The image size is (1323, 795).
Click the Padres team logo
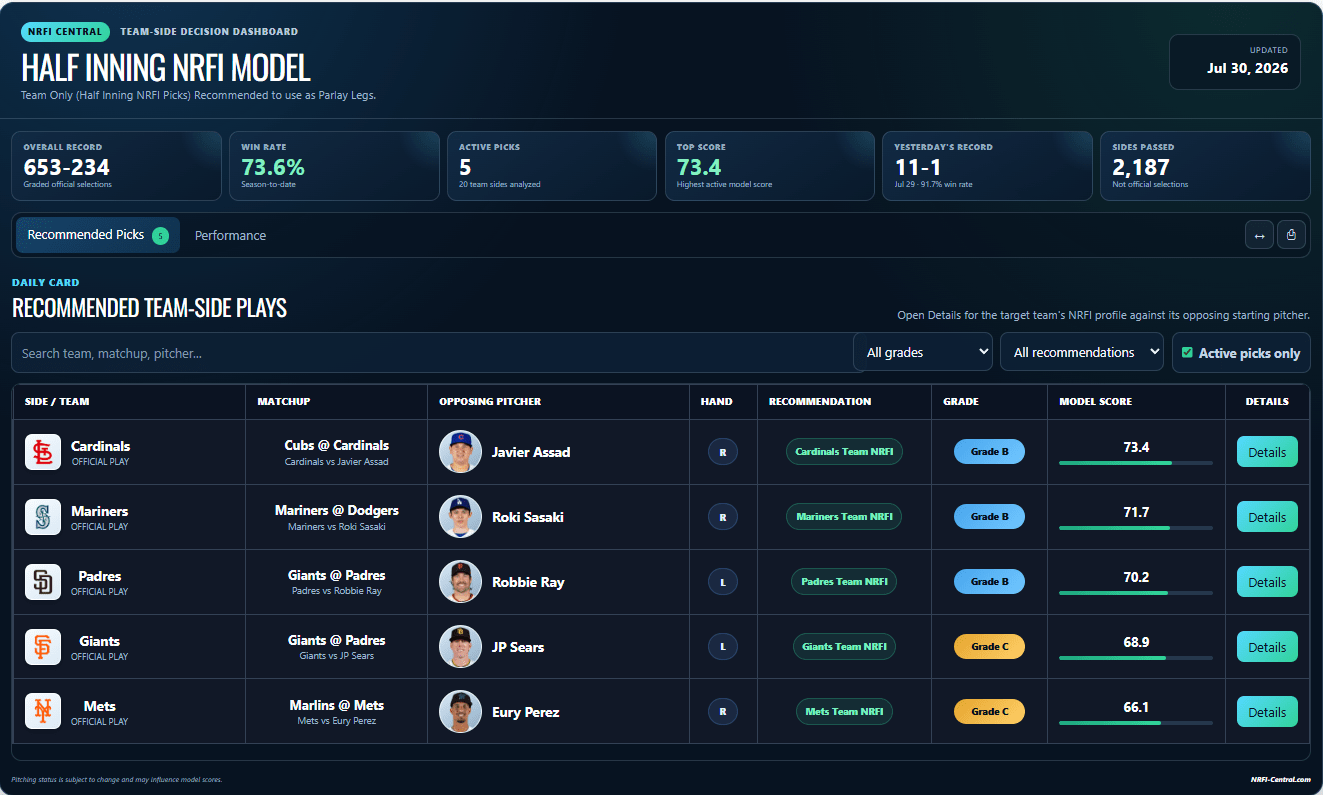pos(43,582)
